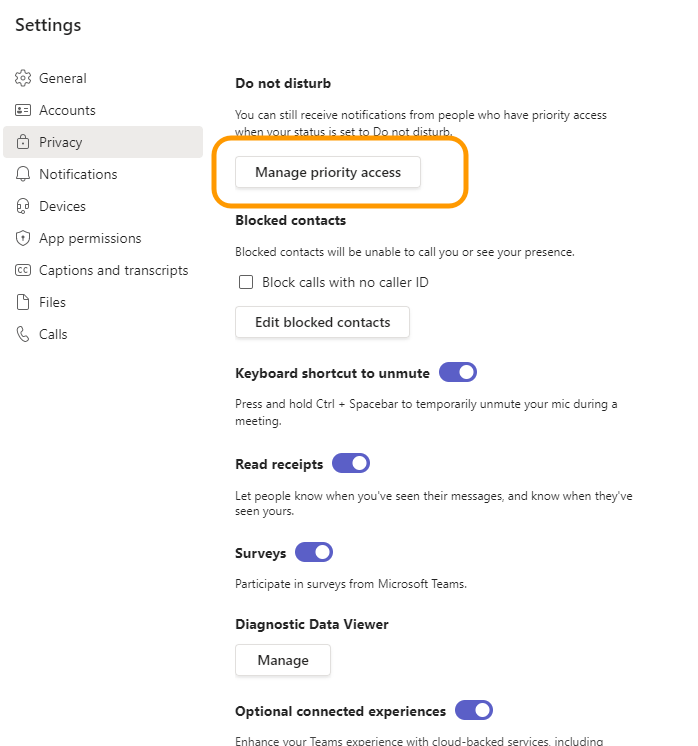Viewport: 698px width, 746px height.
Task: Click the Notifications bell icon
Action: click(x=23, y=174)
